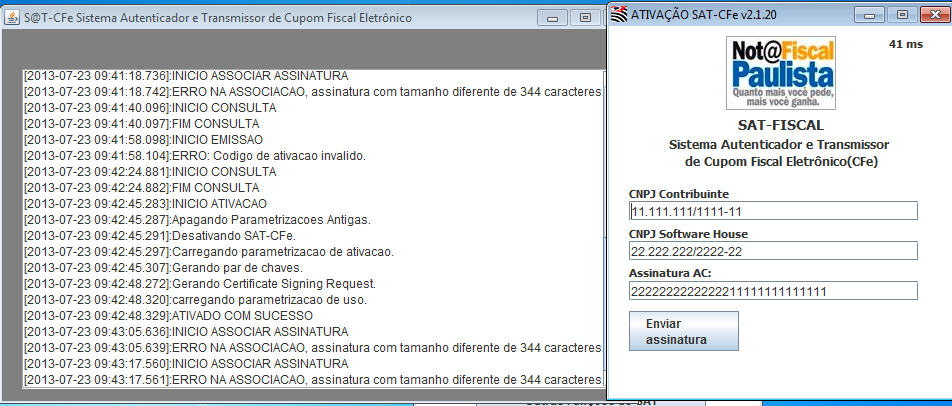Click the Java icon in S@T-CFe title bar

point(12,18)
